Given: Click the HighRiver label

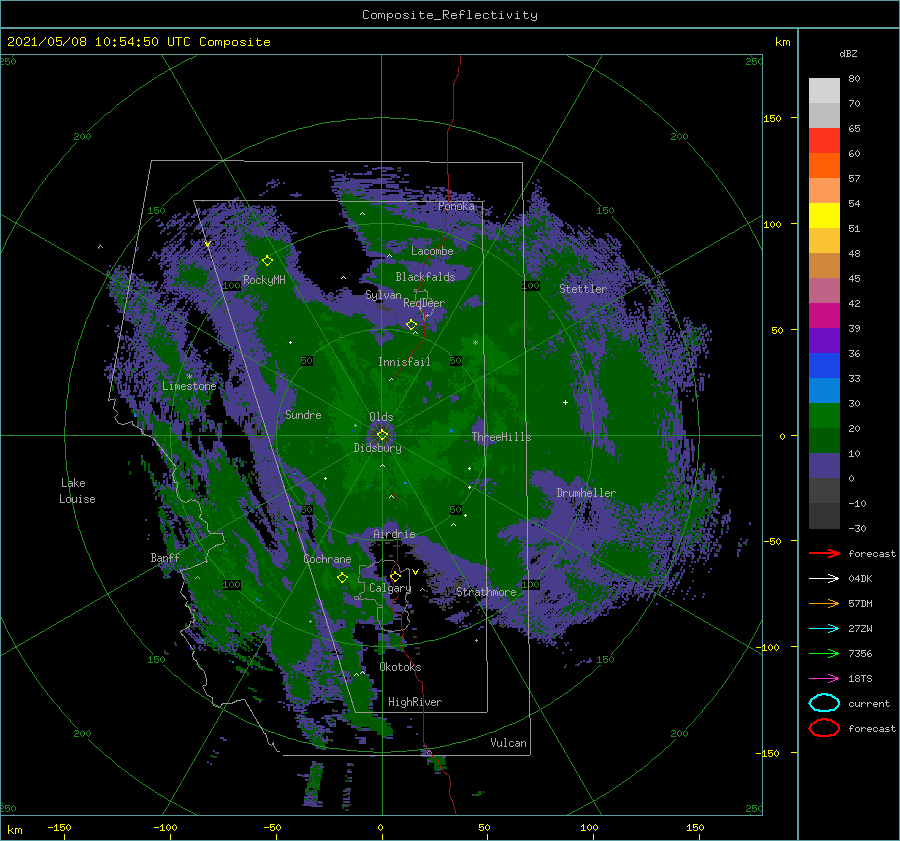Looking at the screenshot, I should (415, 702).
